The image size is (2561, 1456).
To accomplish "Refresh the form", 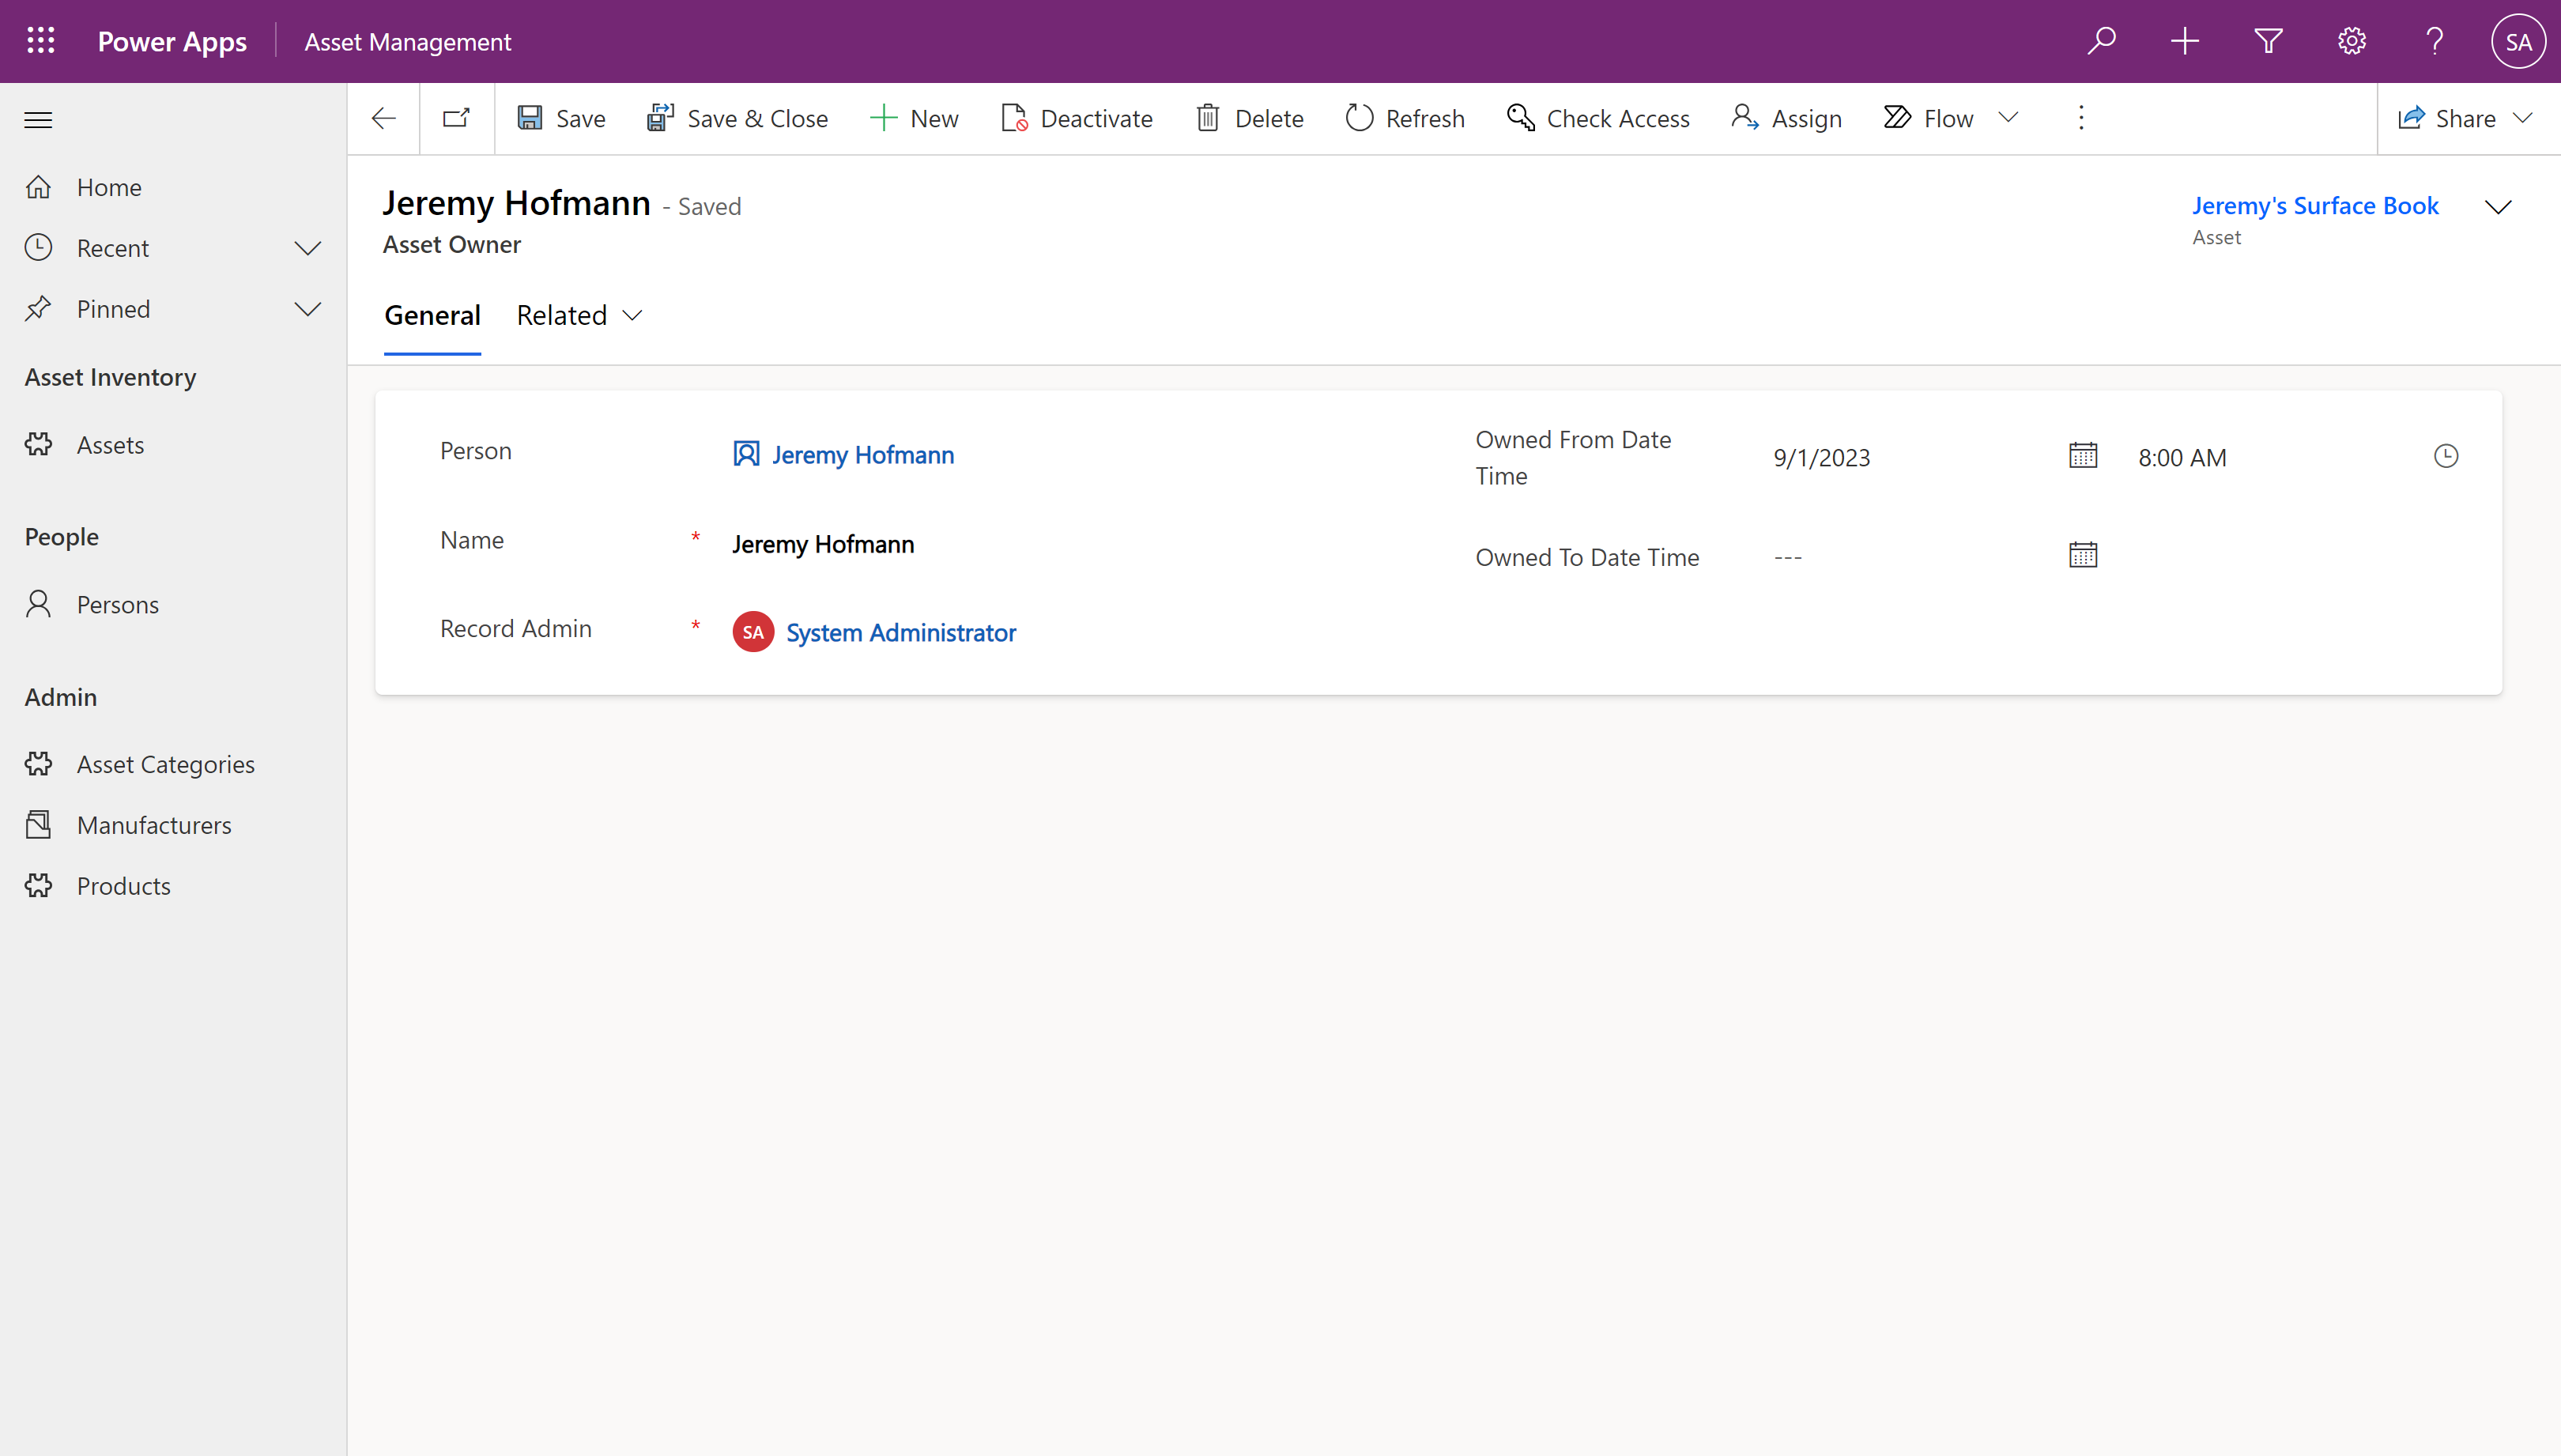I will point(1405,118).
